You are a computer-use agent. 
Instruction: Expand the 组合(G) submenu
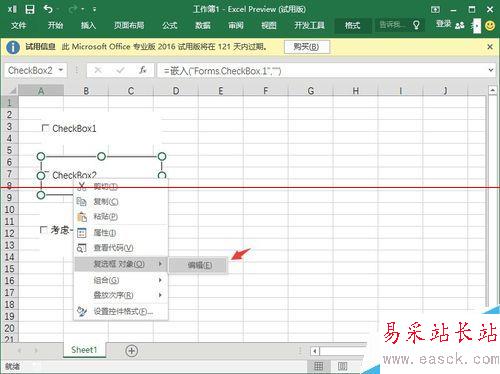click(121, 280)
